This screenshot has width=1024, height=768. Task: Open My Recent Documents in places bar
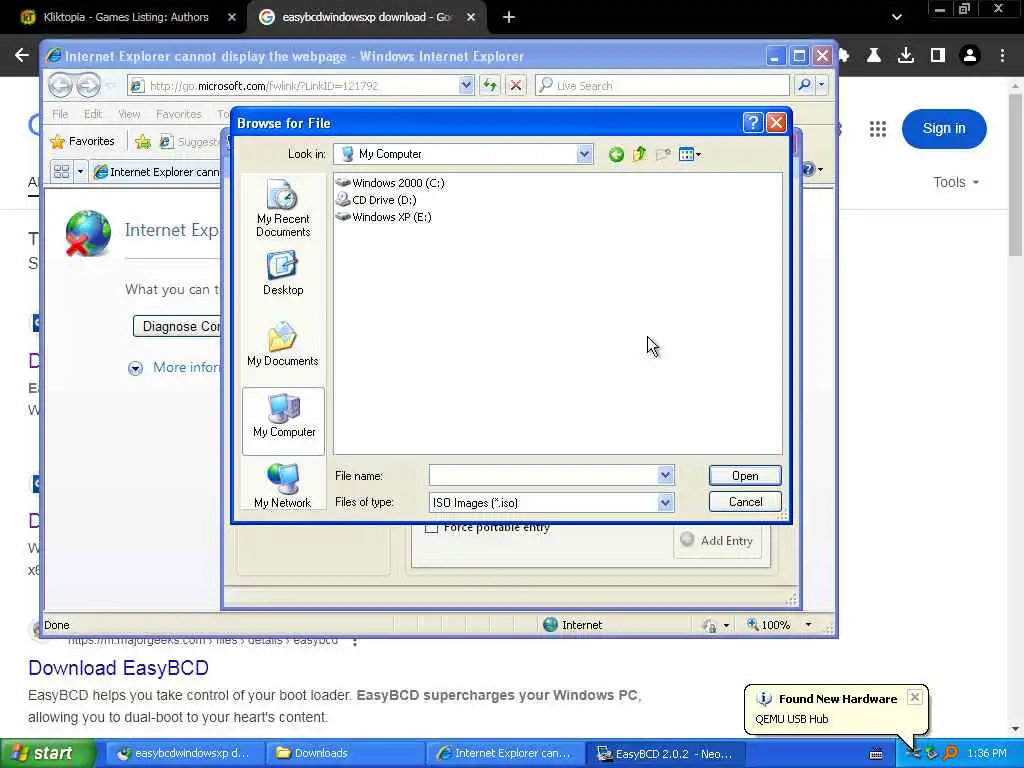(283, 208)
